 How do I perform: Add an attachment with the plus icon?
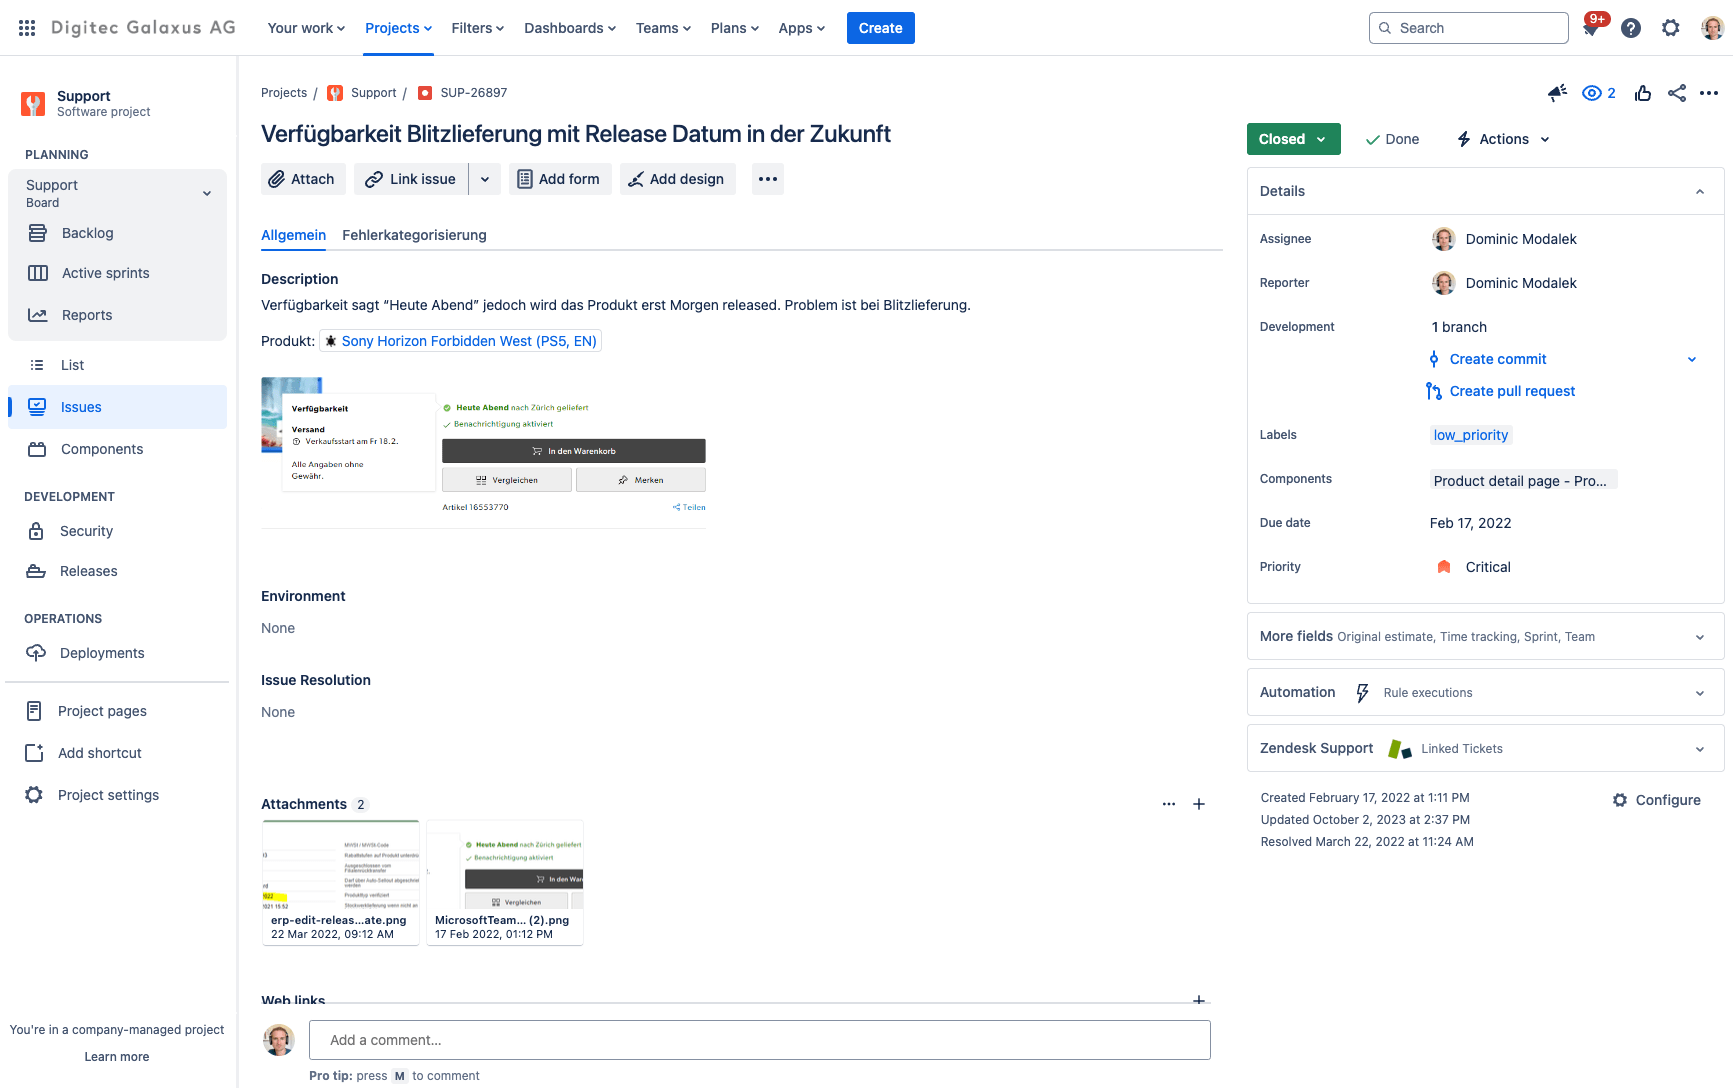pos(1199,804)
